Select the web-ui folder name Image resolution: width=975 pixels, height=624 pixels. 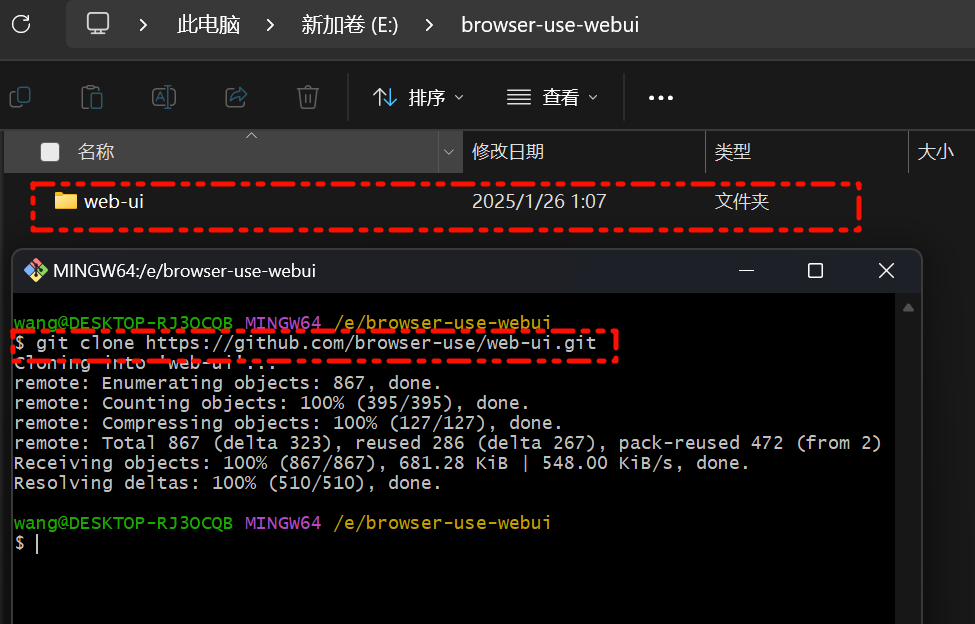point(114,201)
